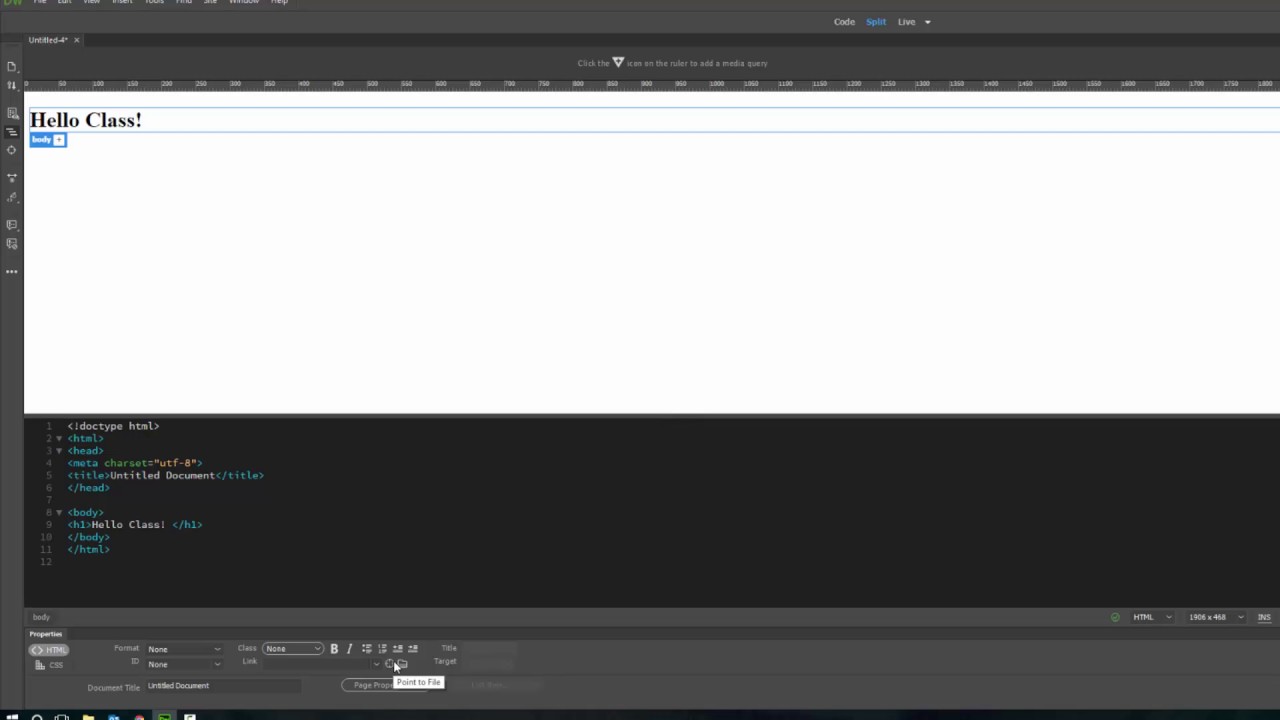Open the Open Documents icon in left toolbar
This screenshot has width=1280, height=720.
12,66
